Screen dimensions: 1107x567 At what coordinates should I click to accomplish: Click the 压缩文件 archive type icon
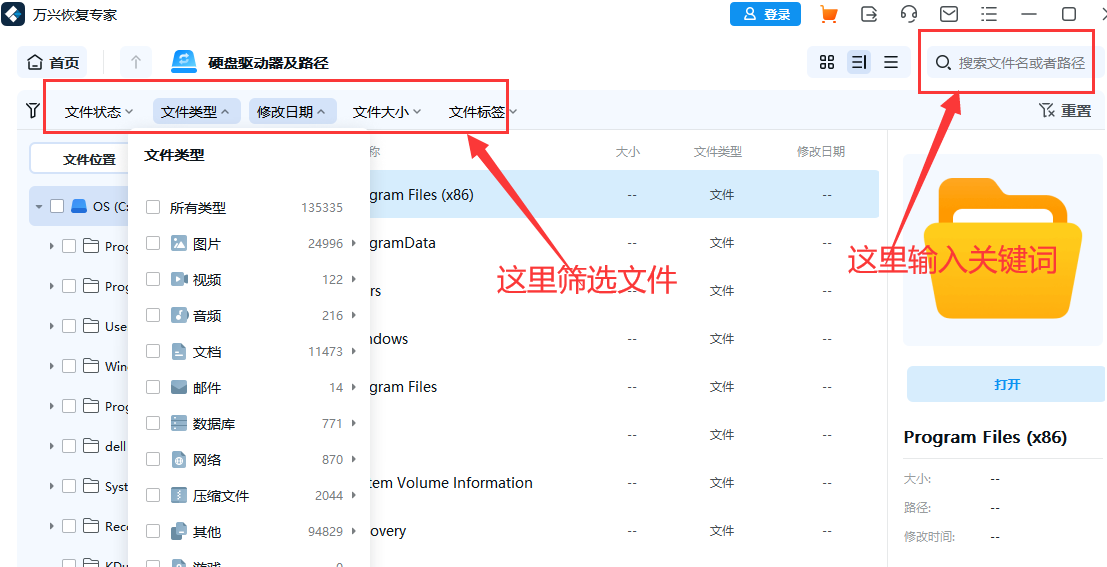179,496
